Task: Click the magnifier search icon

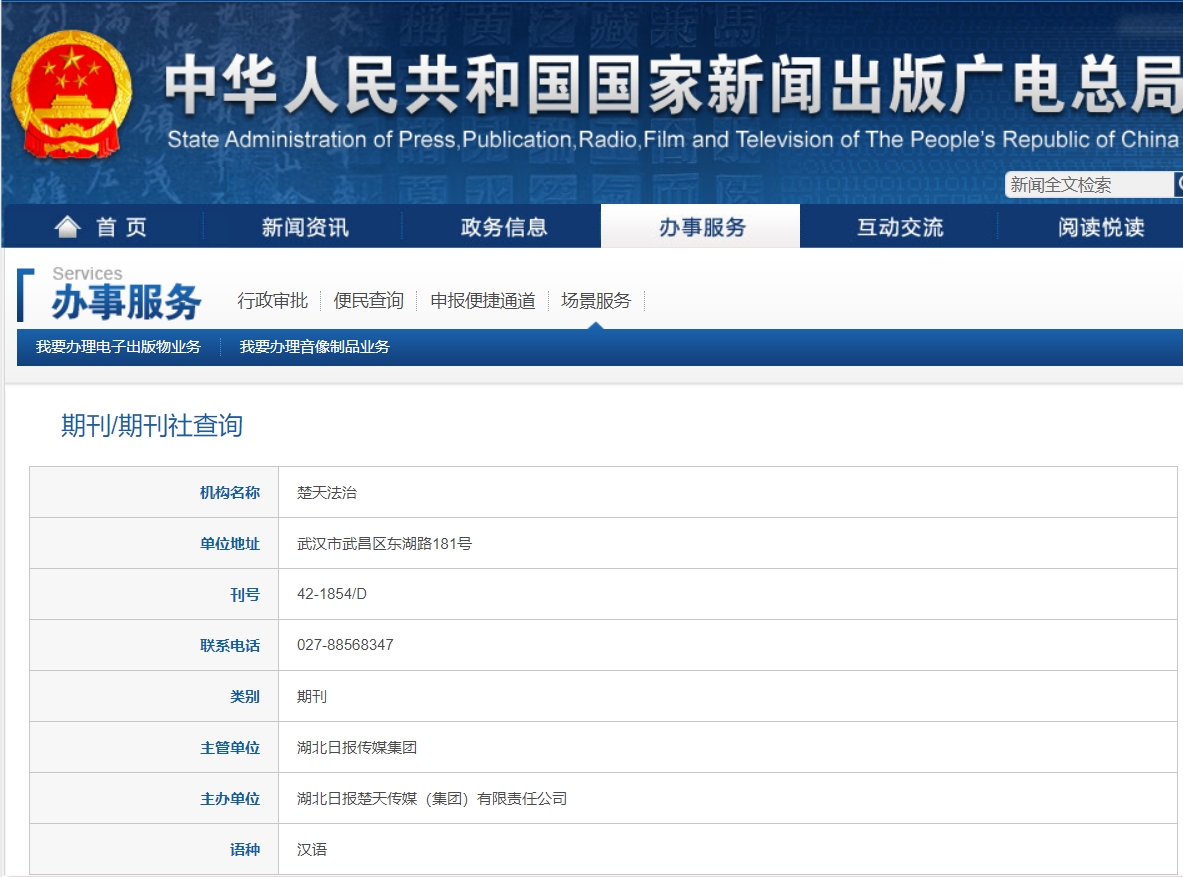Action: click(1178, 185)
